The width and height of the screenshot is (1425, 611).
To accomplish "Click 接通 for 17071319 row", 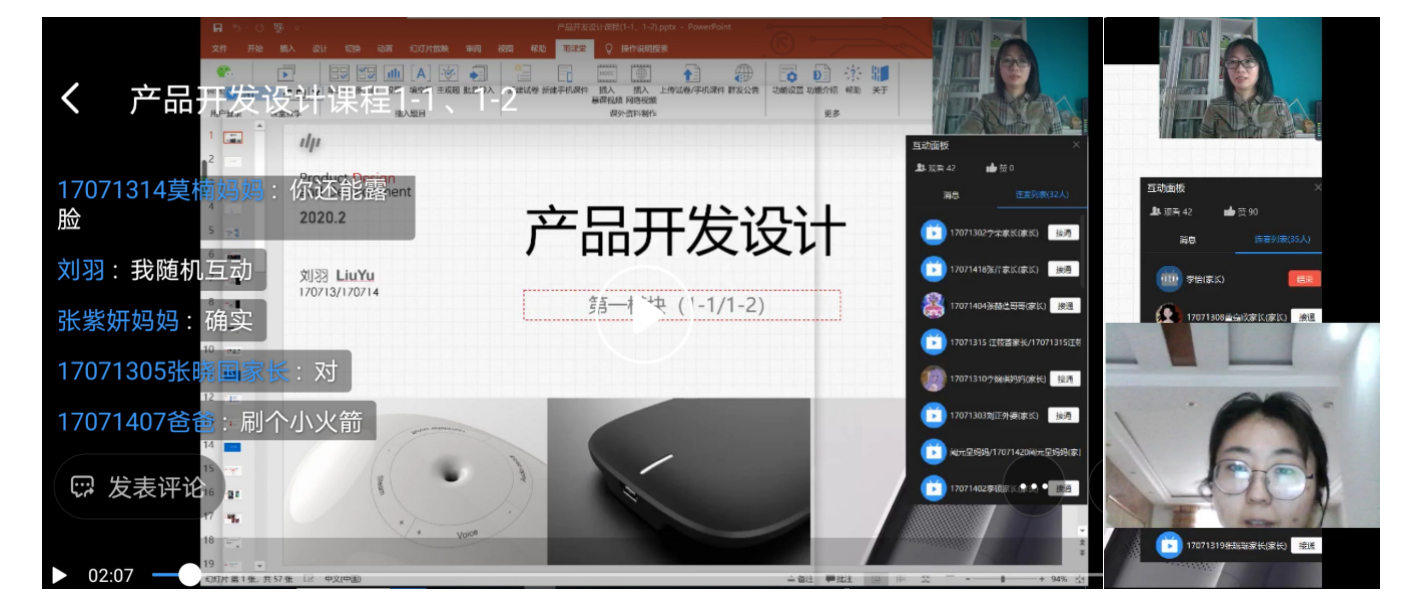I will (1305, 545).
